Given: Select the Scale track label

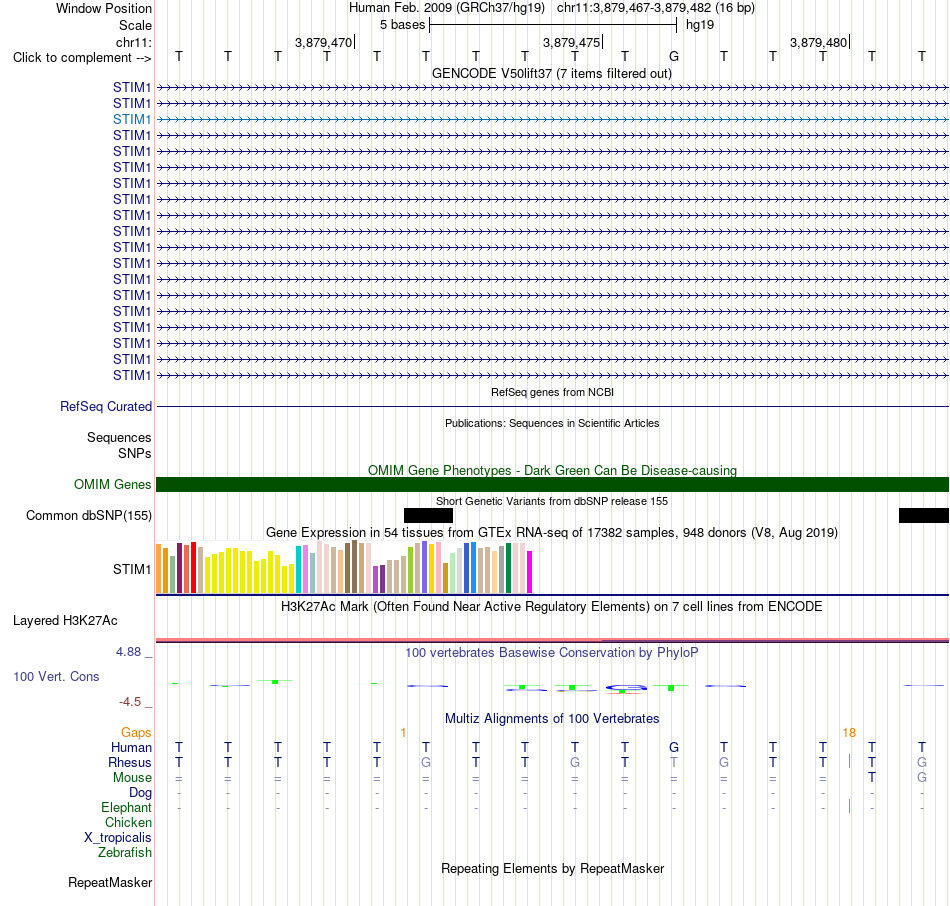Looking at the screenshot, I should [x=135, y=25].
